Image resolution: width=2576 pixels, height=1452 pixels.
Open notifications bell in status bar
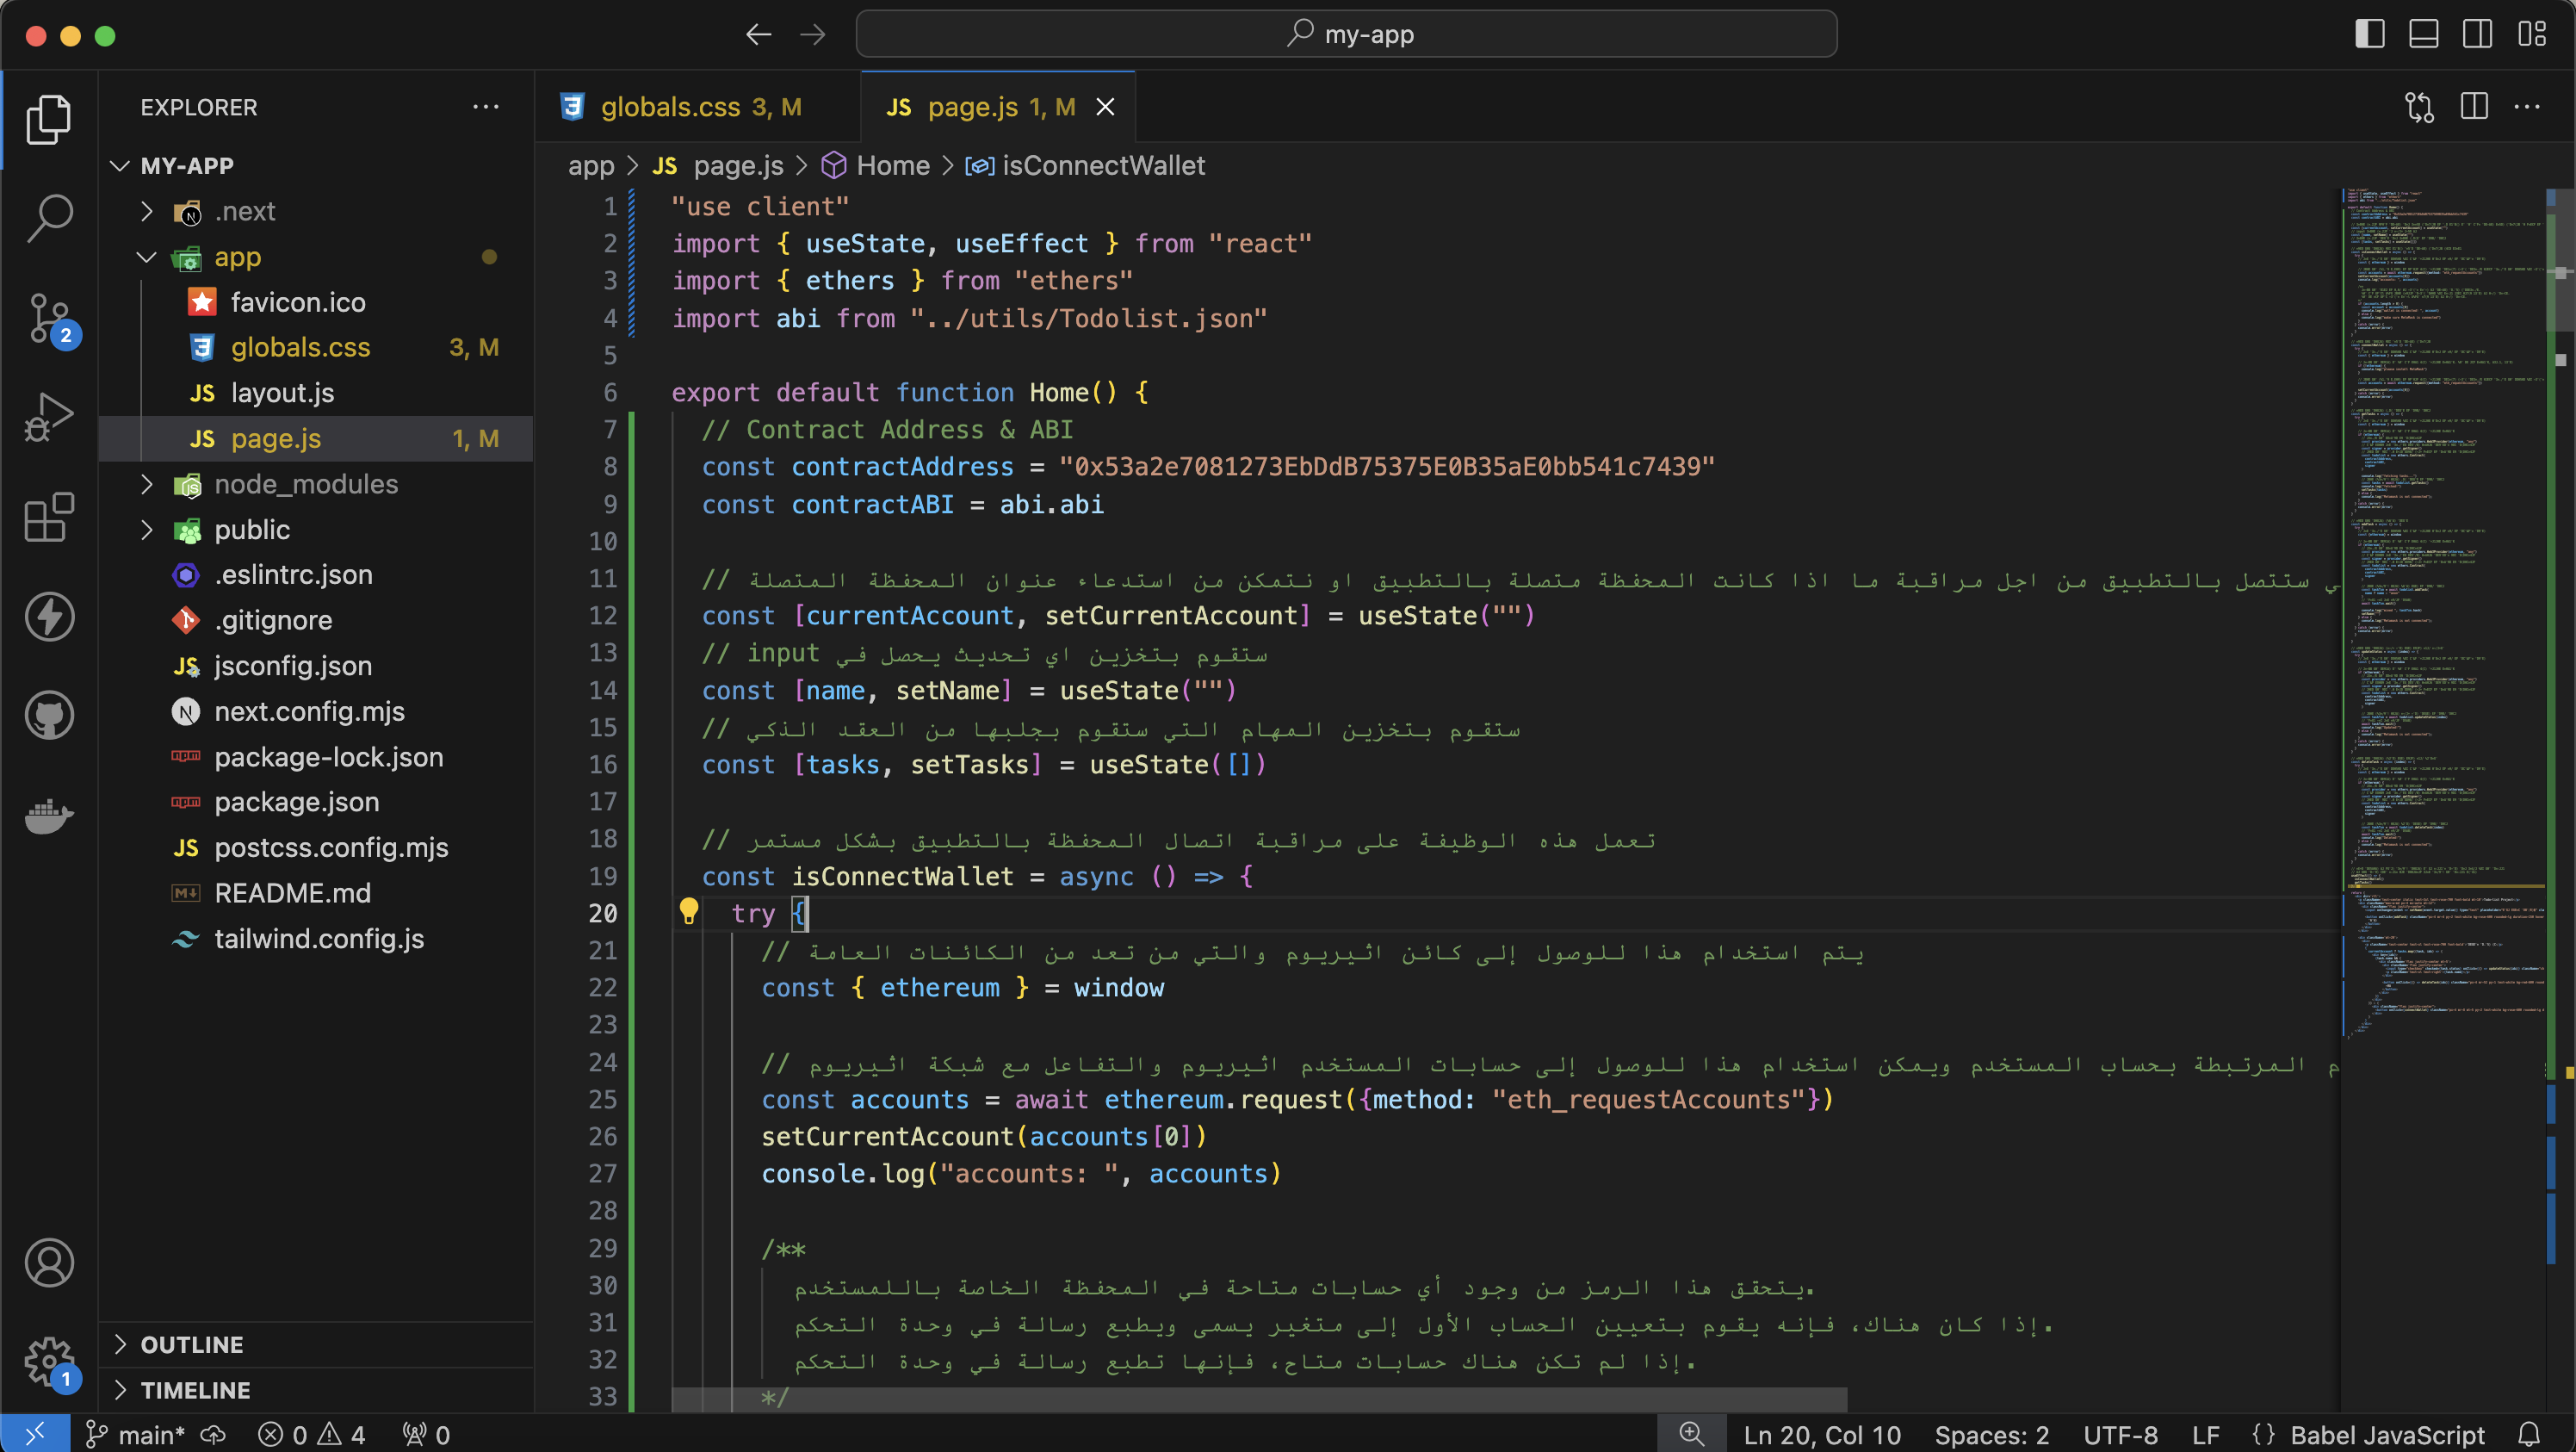(x=2529, y=1435)
